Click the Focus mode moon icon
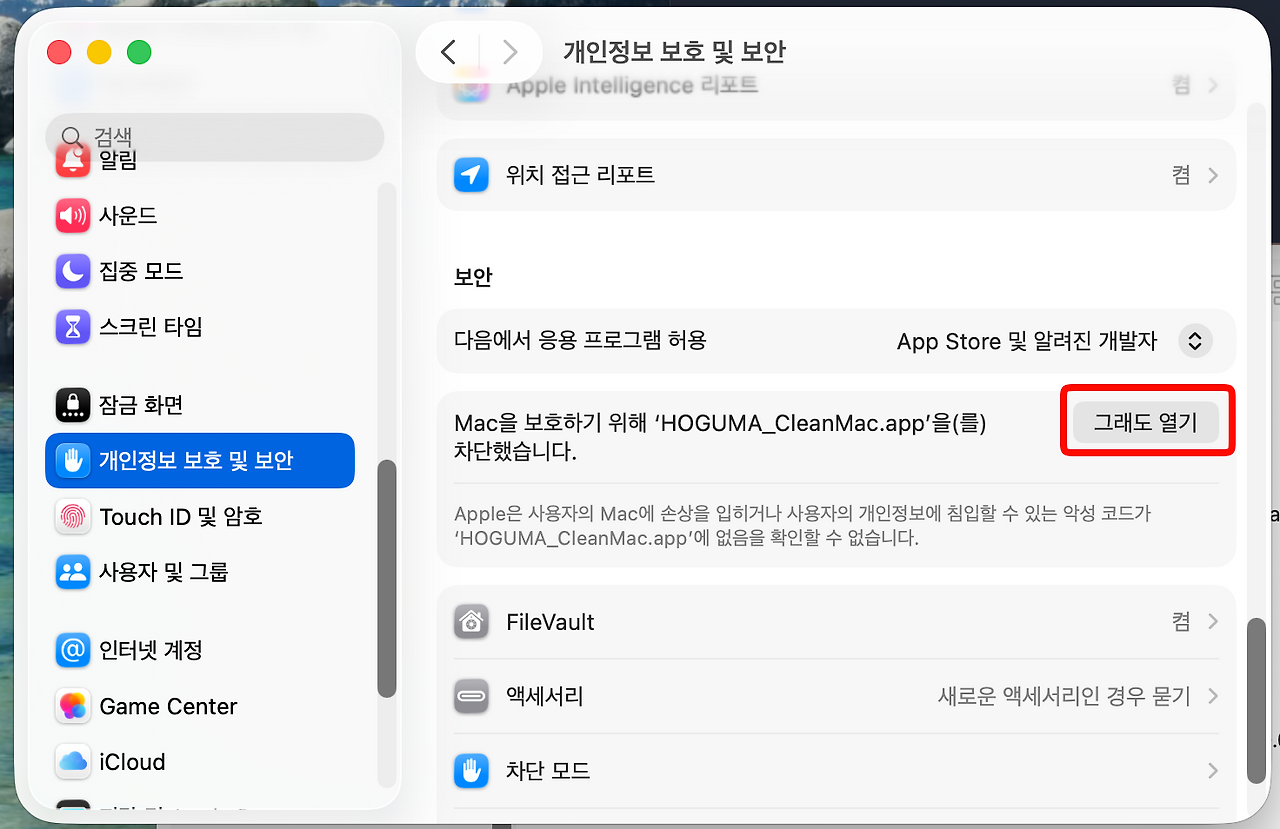The image size is (1280, 829). pyautogui.click(x=72, y=271)
